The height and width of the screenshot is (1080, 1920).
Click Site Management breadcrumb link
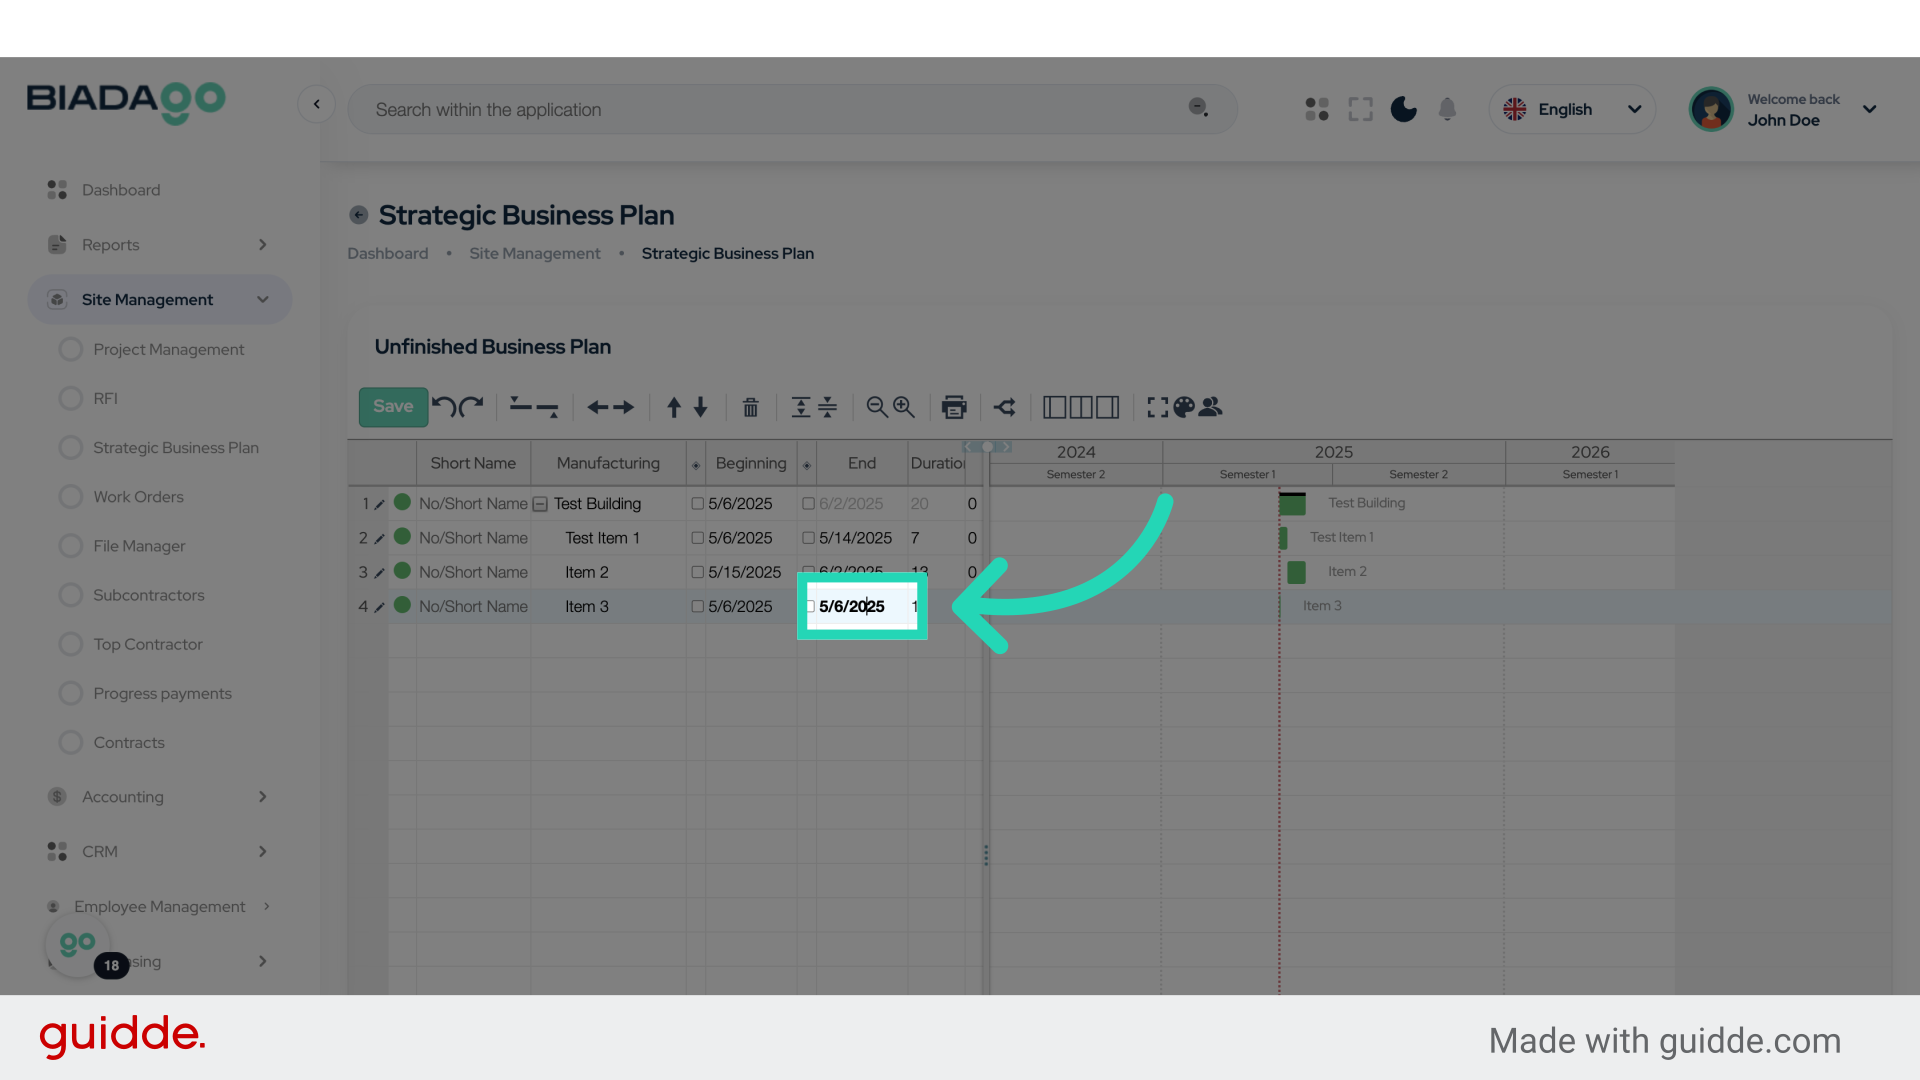pos(534,254)
